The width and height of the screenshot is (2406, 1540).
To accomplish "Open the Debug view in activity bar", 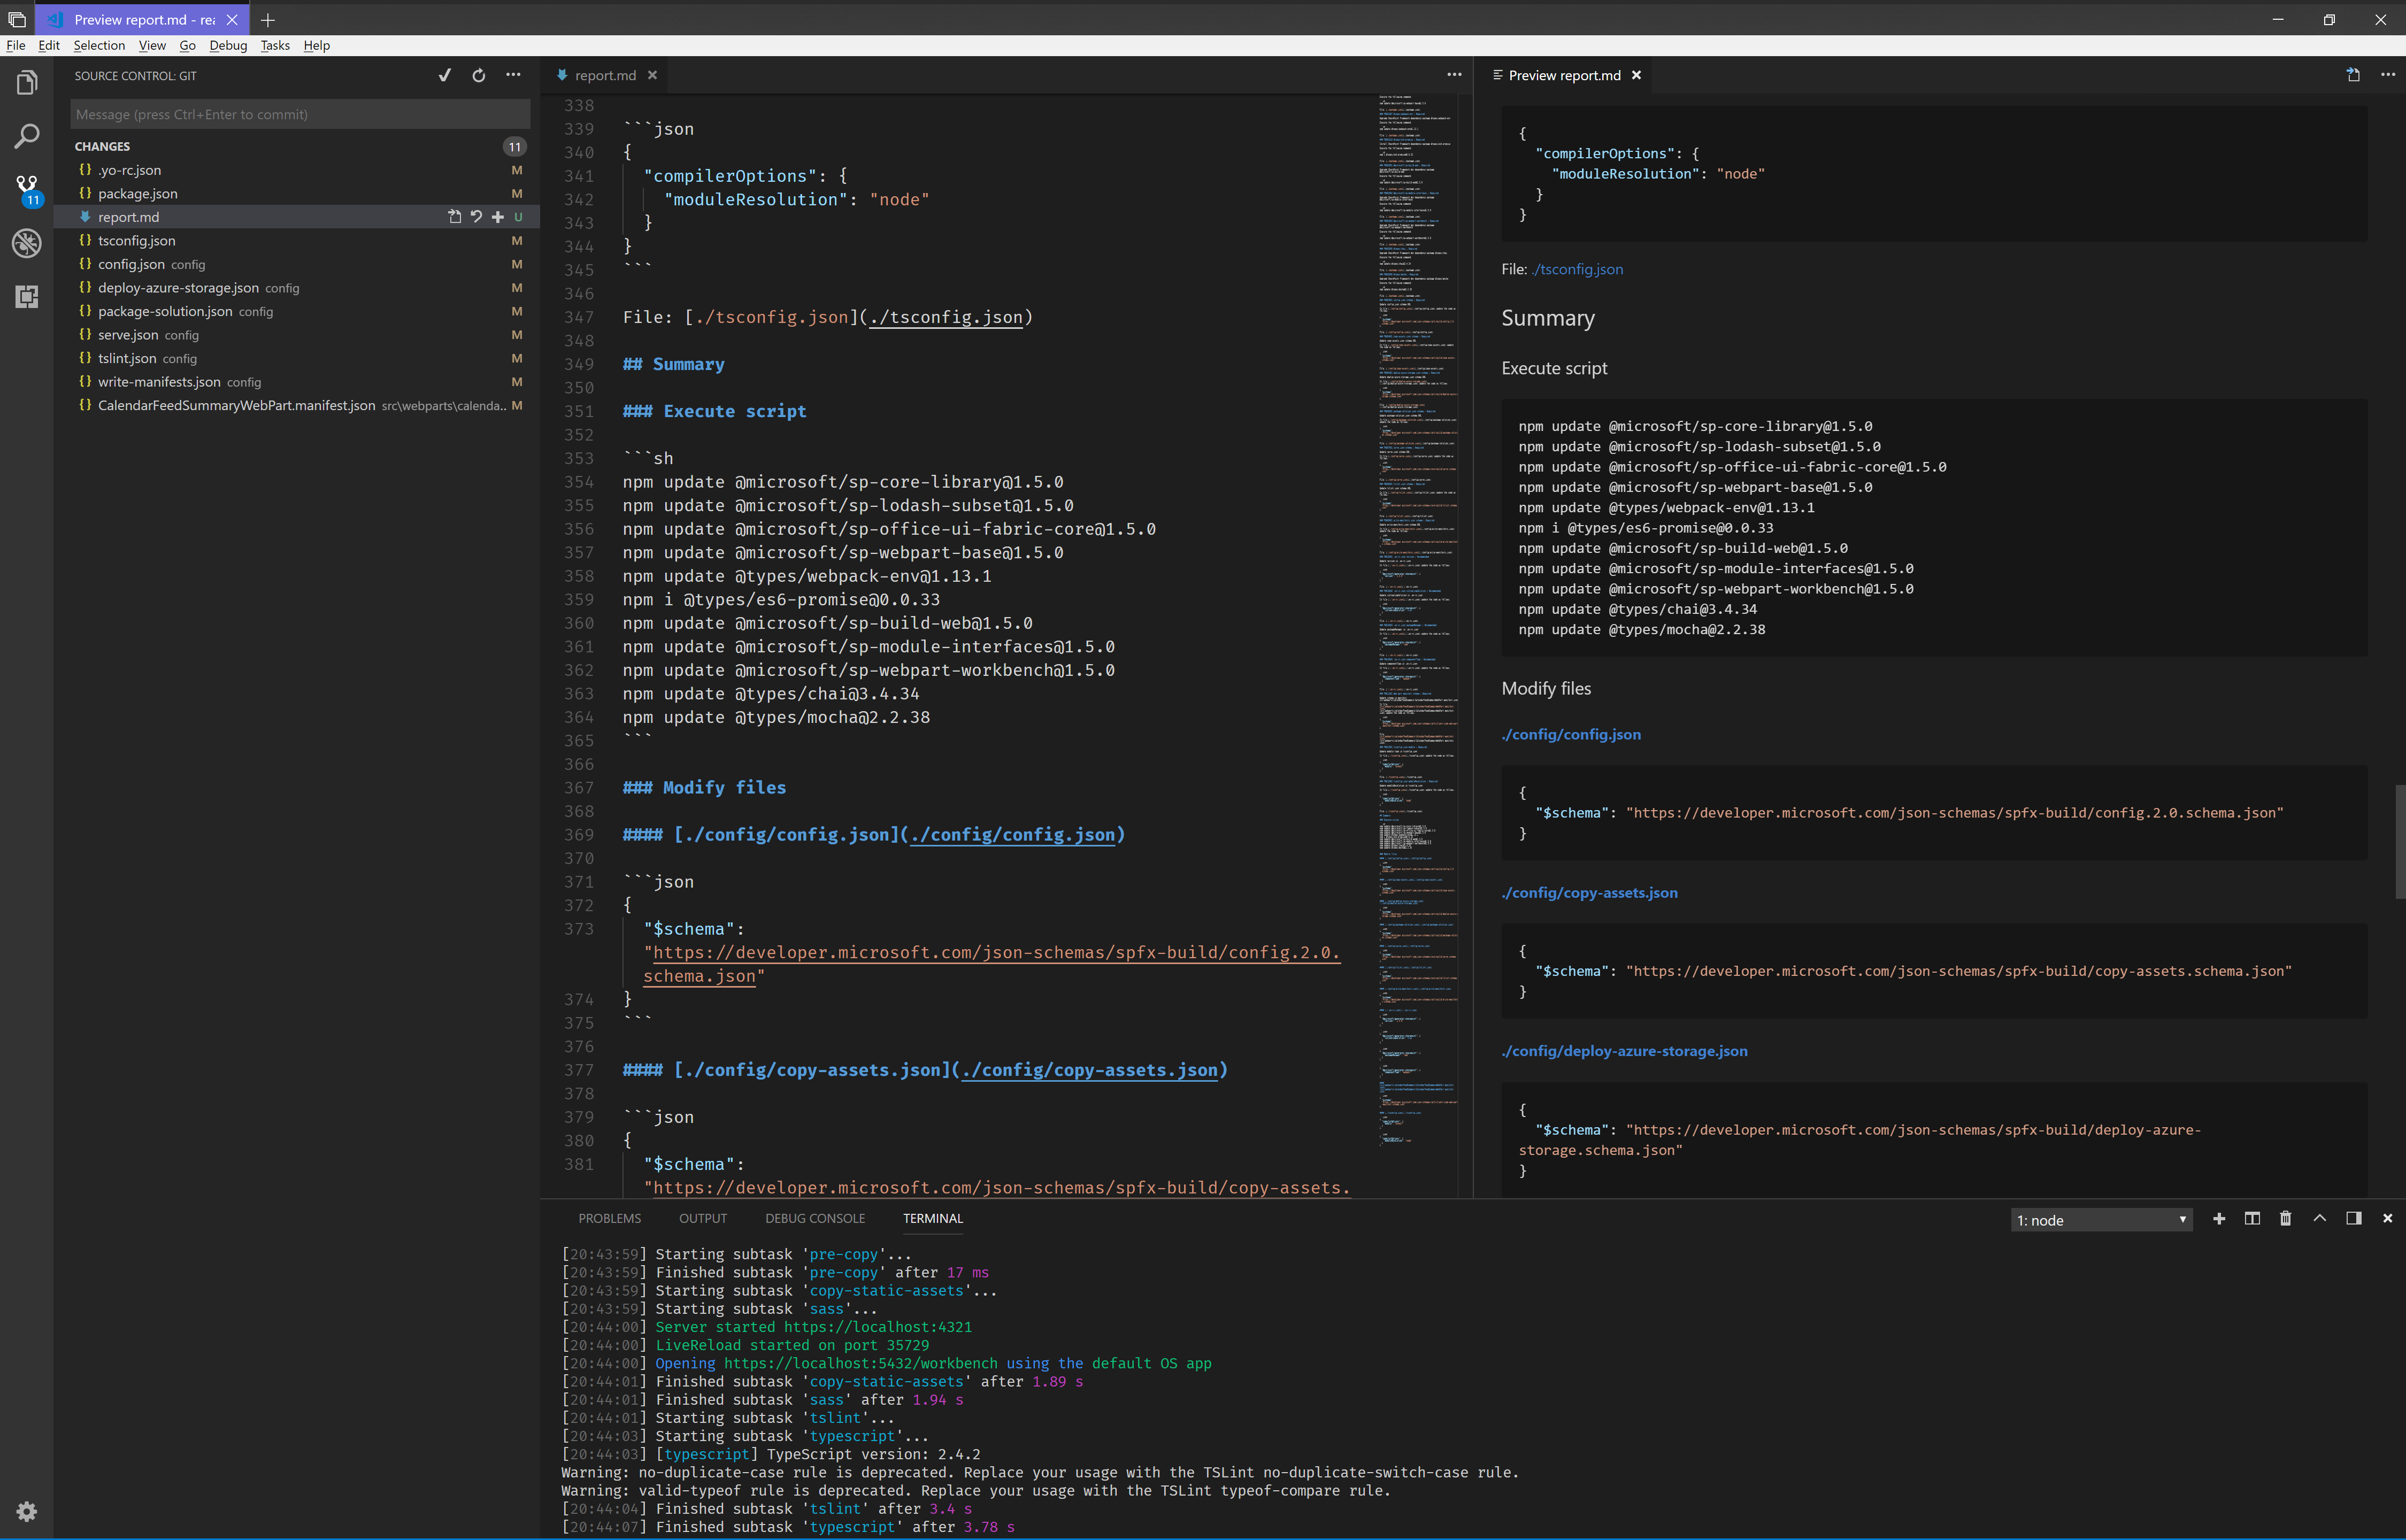I will pyautogui.click(x=27, y=243).
